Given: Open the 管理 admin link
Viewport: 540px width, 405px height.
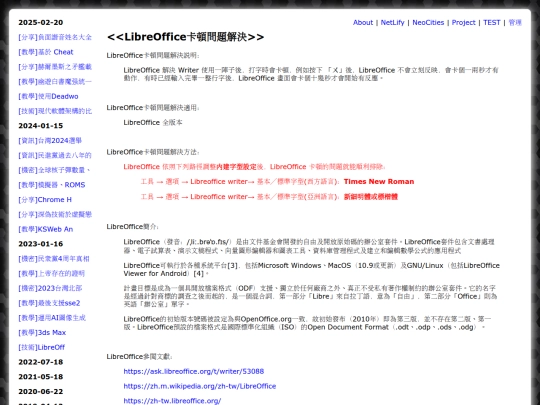Looking at the screenshot, I should [x=515, y=22].
